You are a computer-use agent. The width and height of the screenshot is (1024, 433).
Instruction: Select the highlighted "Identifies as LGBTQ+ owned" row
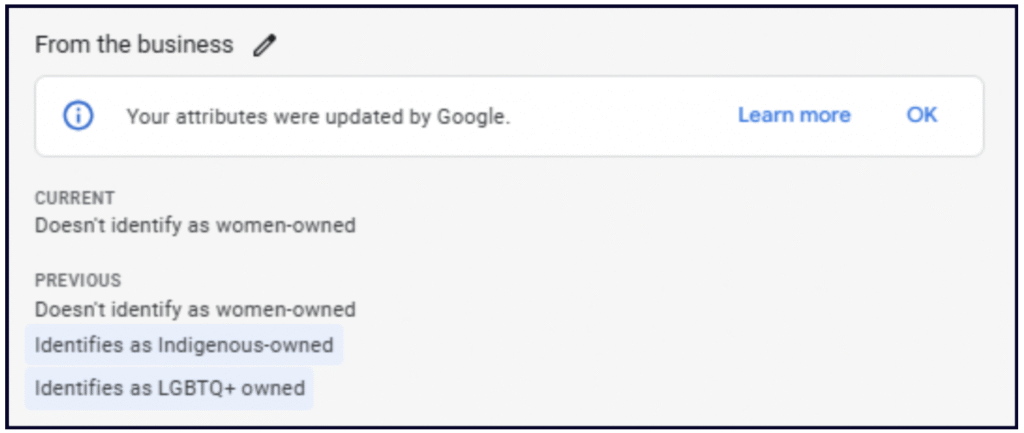170,387
